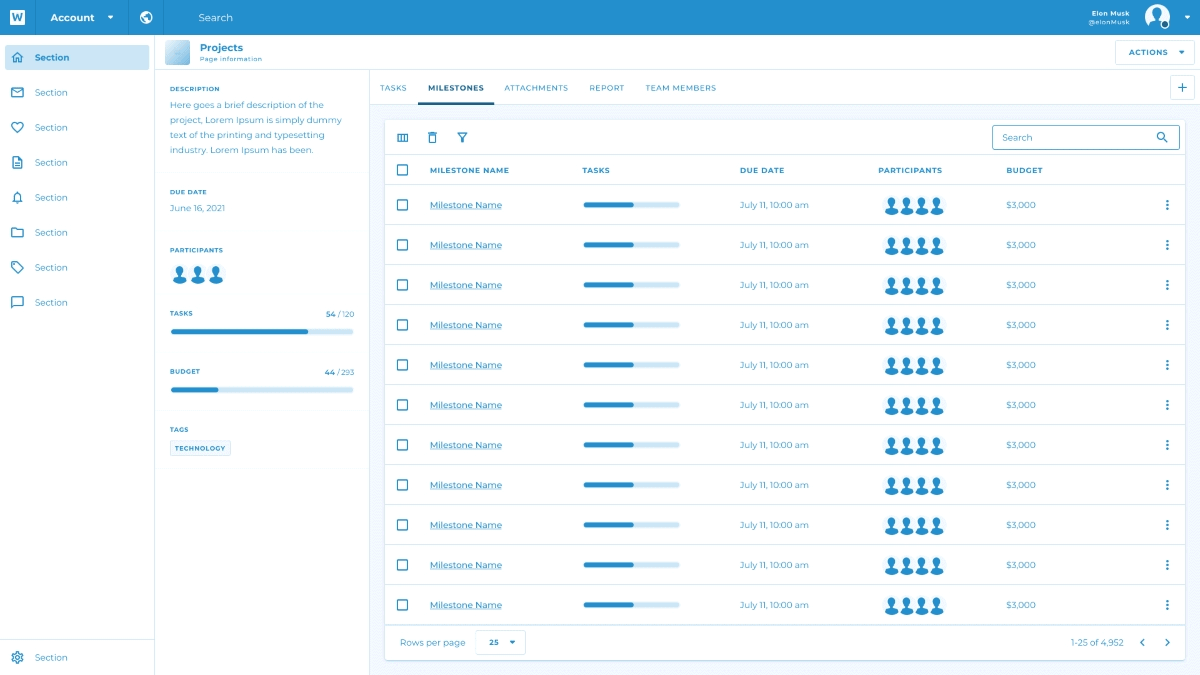Open three-dot menu for first milestone row
This screenshot has height=675, width=1200.
(x=1167, y=205)
